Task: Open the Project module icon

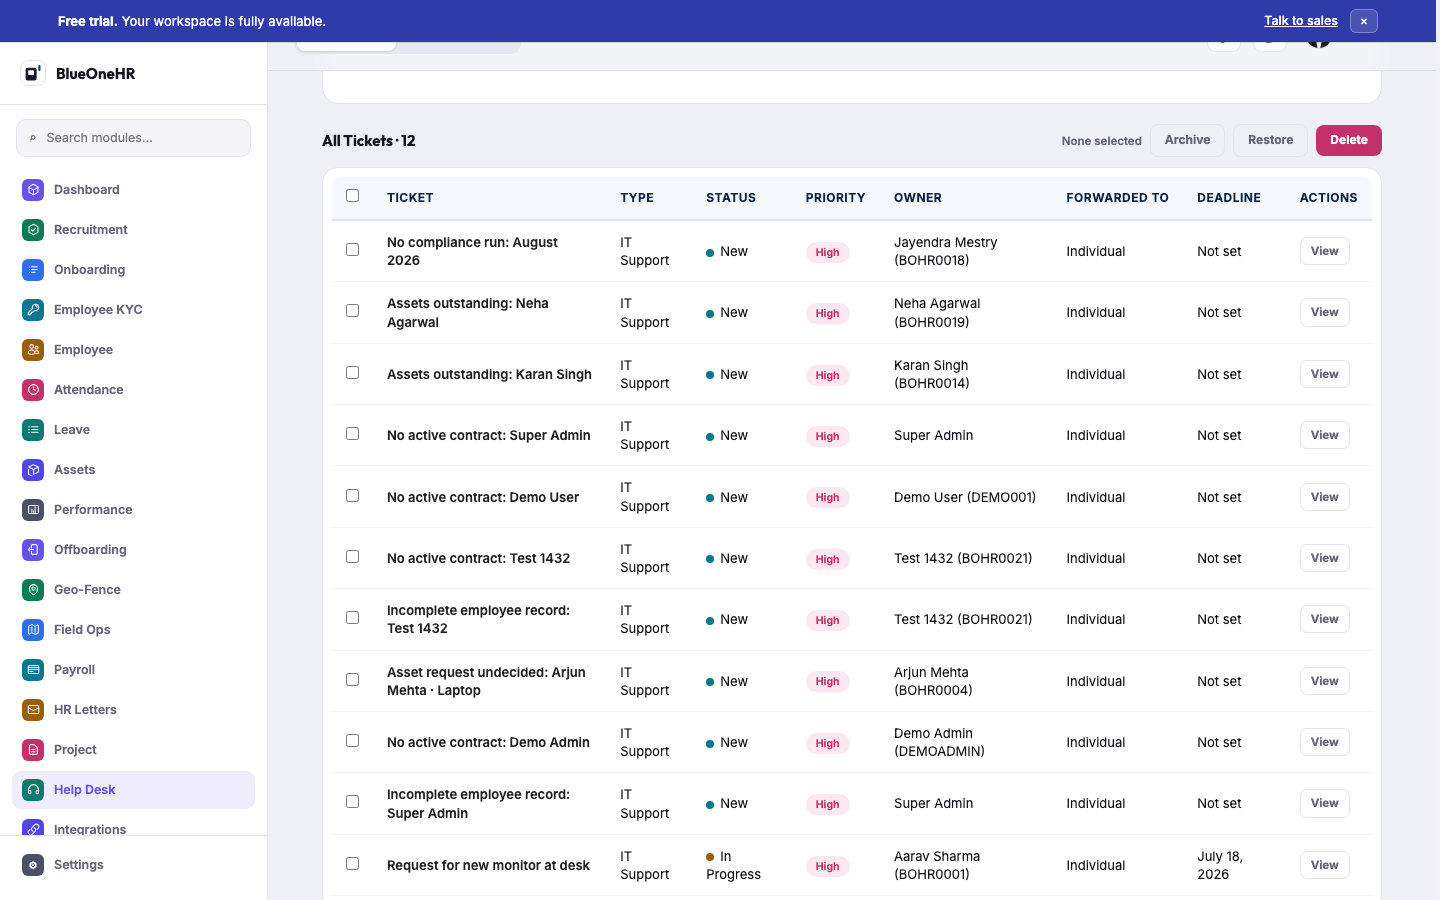Action: pos(33,750)
